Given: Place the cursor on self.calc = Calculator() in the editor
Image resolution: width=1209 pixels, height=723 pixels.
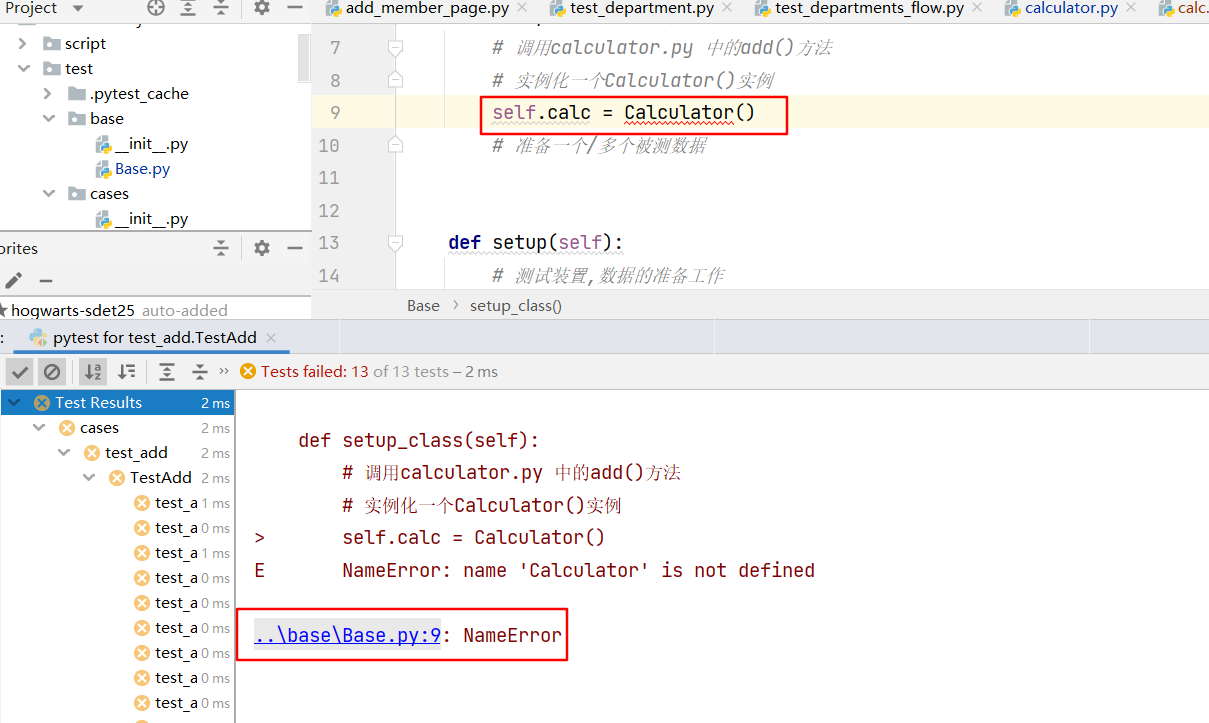Looking at the screenshot, I should [623, 113].
